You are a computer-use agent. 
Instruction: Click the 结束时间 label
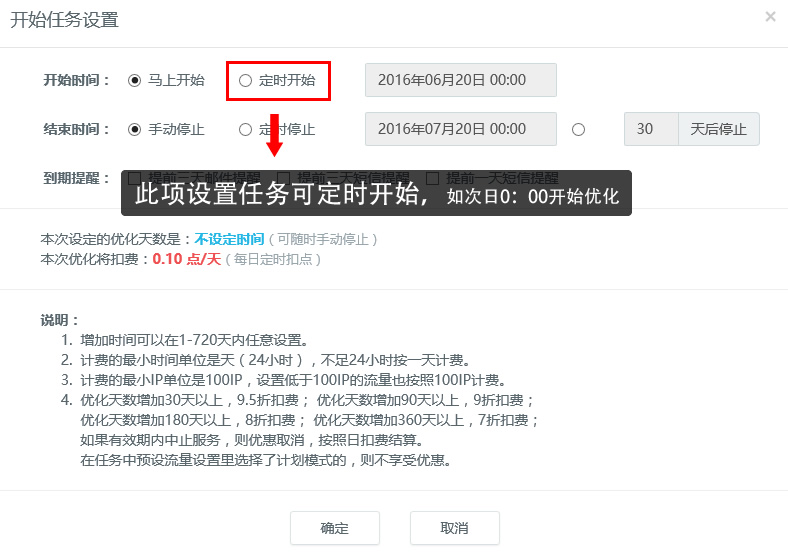(76, 130)
